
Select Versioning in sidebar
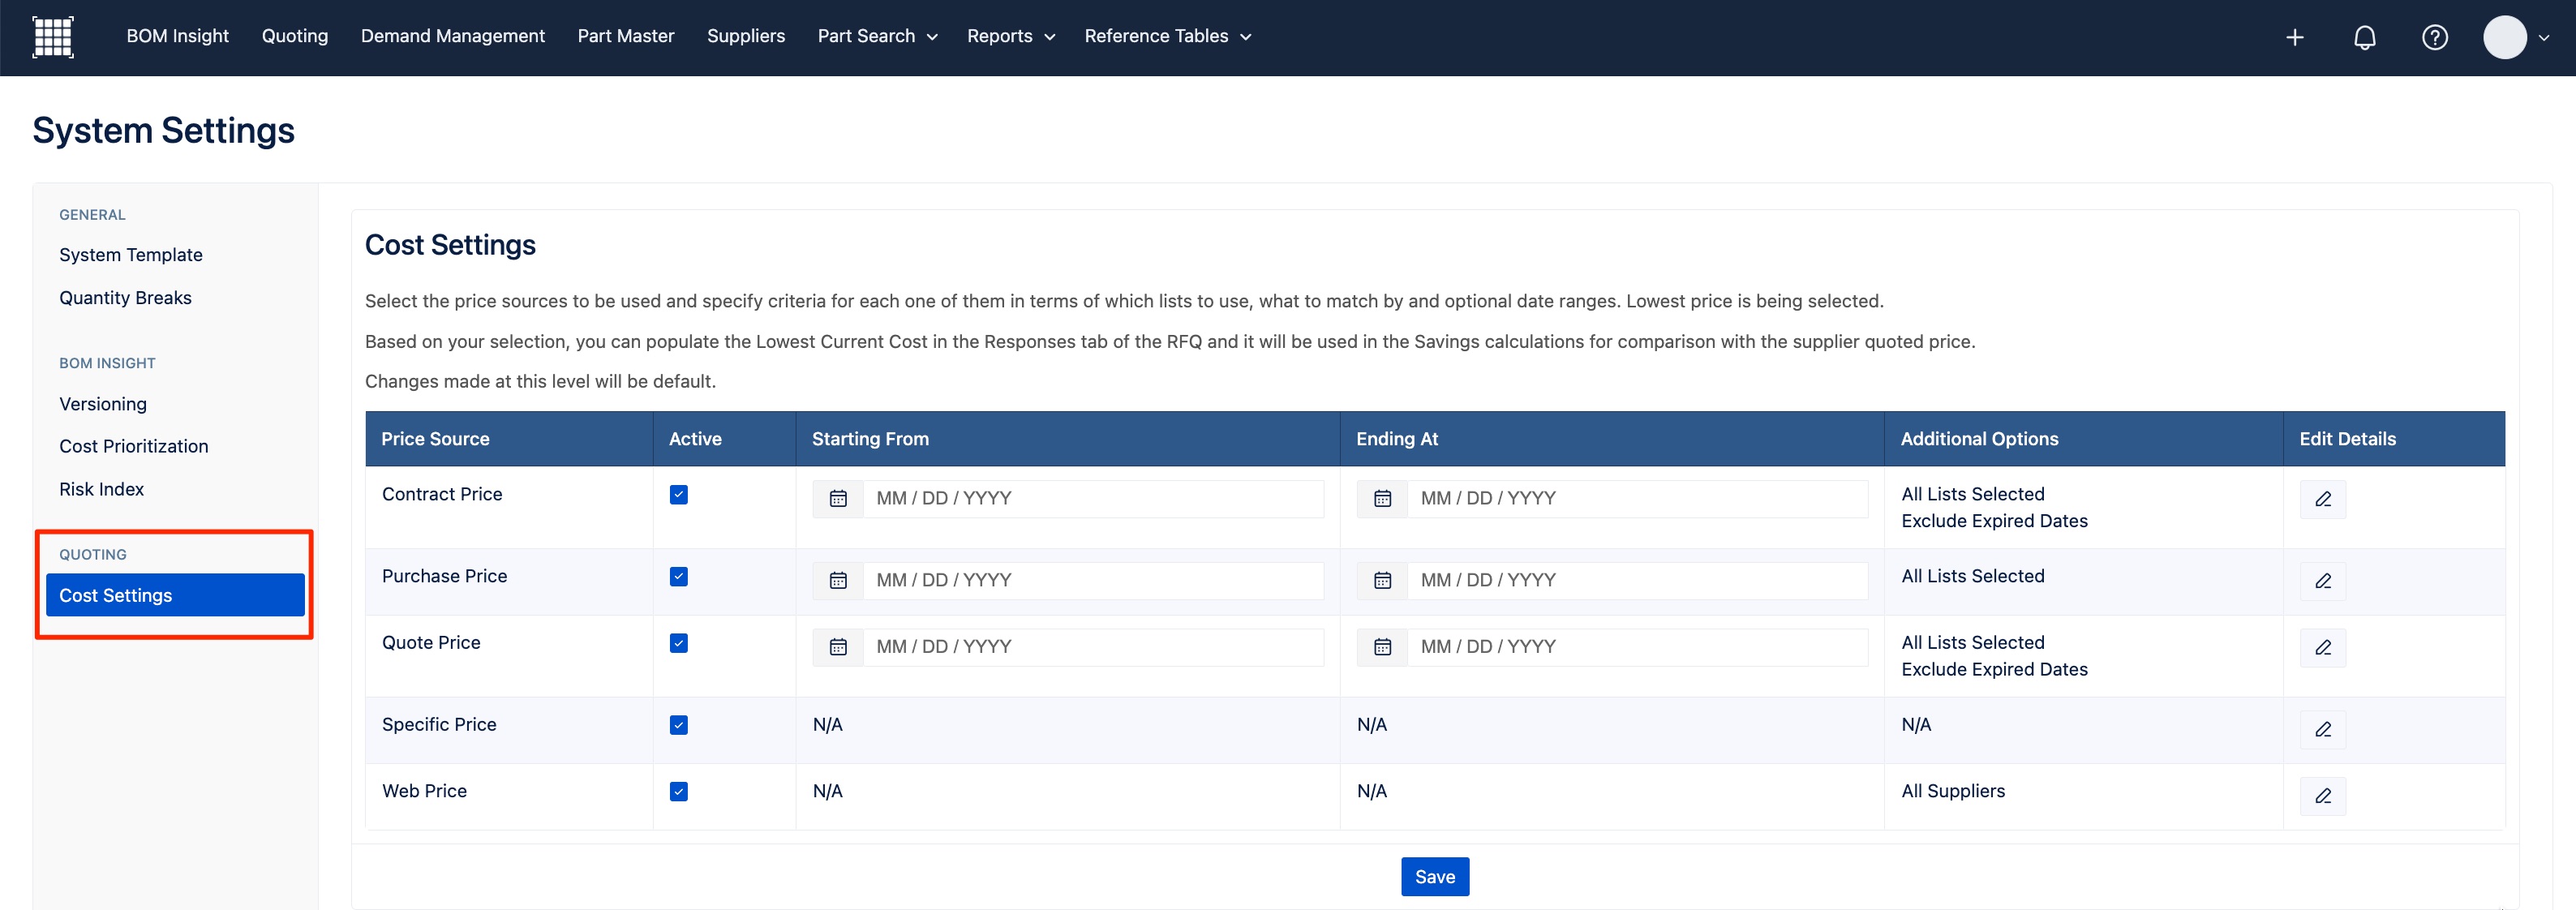click(103, 404)
